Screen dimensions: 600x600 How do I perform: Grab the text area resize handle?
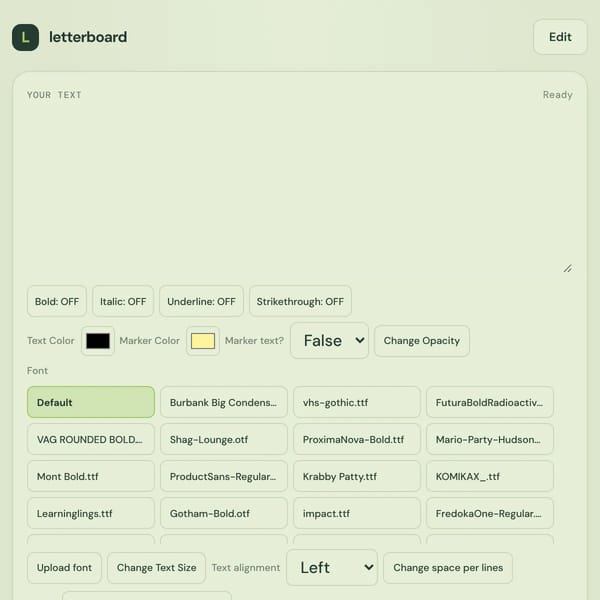(x=567, y=269)
